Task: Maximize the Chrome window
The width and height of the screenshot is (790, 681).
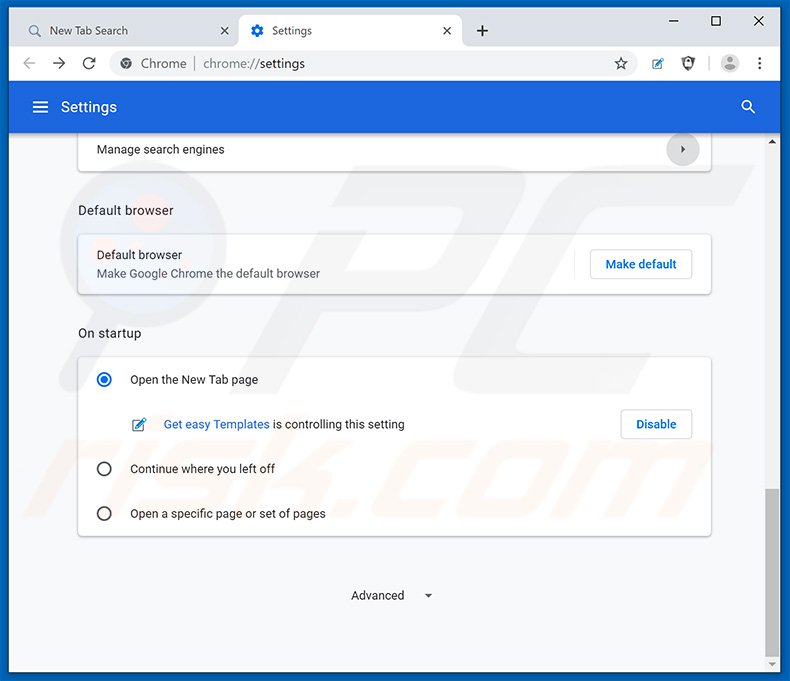Action: pos(715,21)
